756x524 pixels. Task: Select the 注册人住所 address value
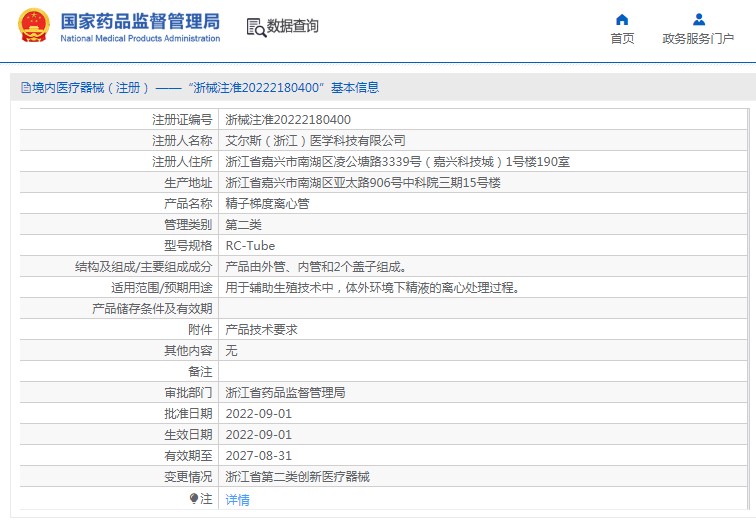(398, 161)
